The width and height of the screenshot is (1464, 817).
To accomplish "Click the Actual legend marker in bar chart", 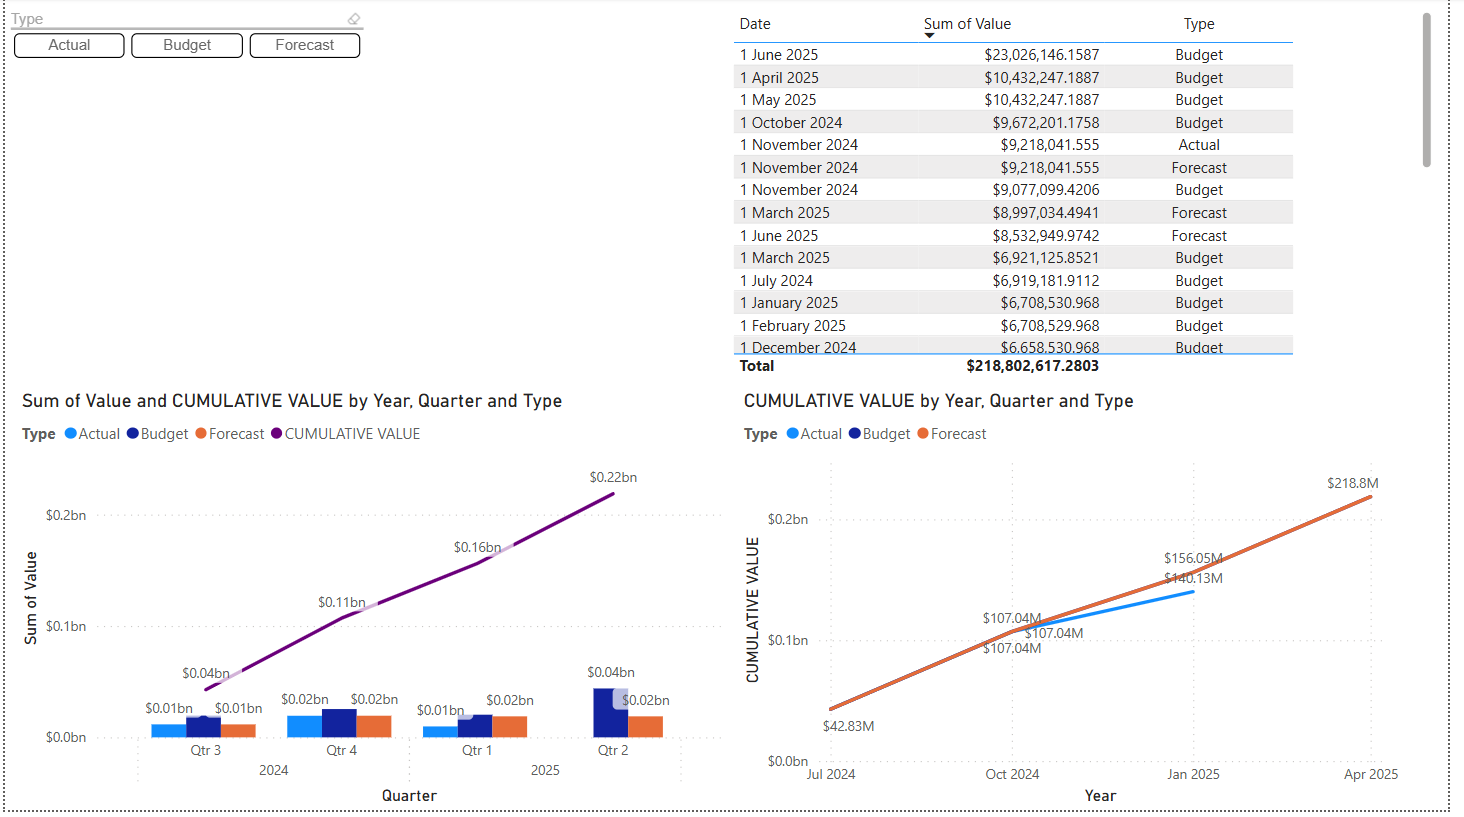I will coord(71,434).
